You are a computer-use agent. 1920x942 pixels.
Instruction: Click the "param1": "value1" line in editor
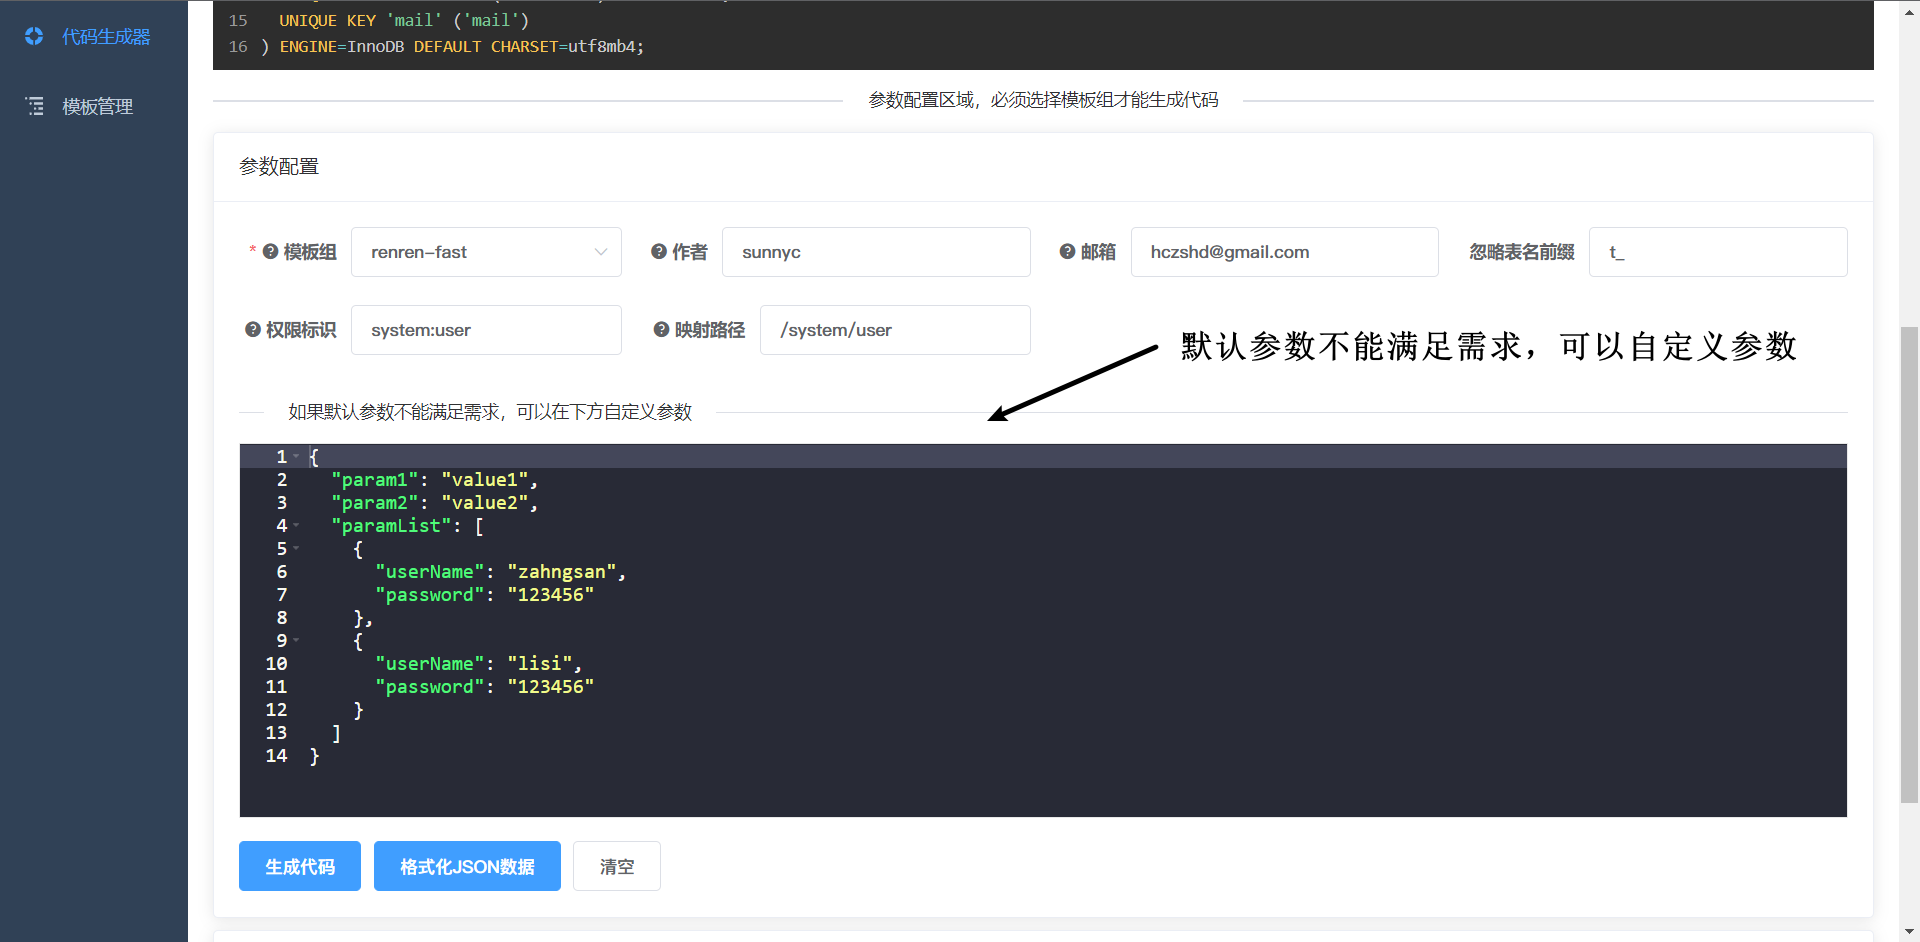click(435, 480)
